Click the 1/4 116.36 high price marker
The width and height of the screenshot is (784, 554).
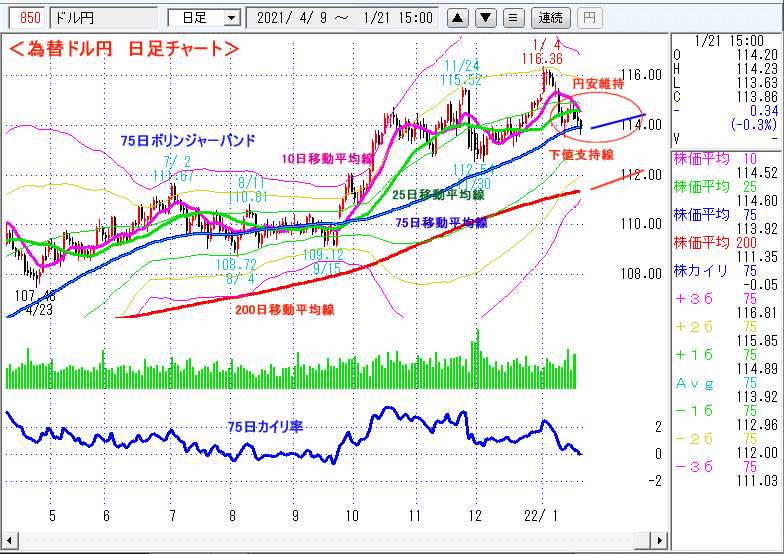[x=541, y=51]
